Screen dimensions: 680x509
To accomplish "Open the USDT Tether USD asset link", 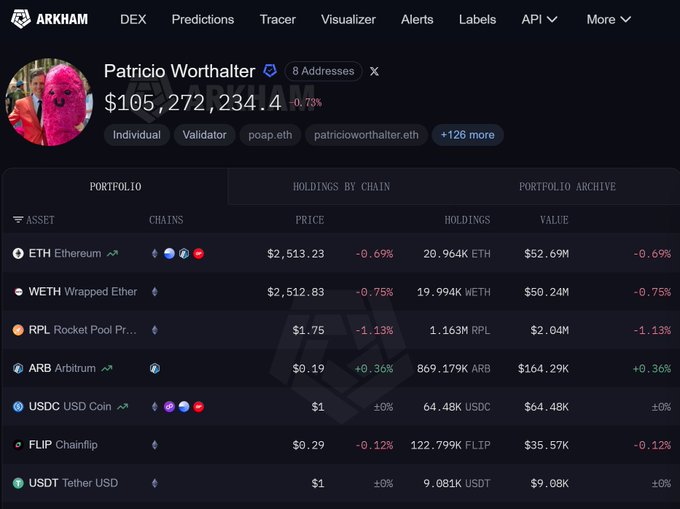I will point(73,483).
